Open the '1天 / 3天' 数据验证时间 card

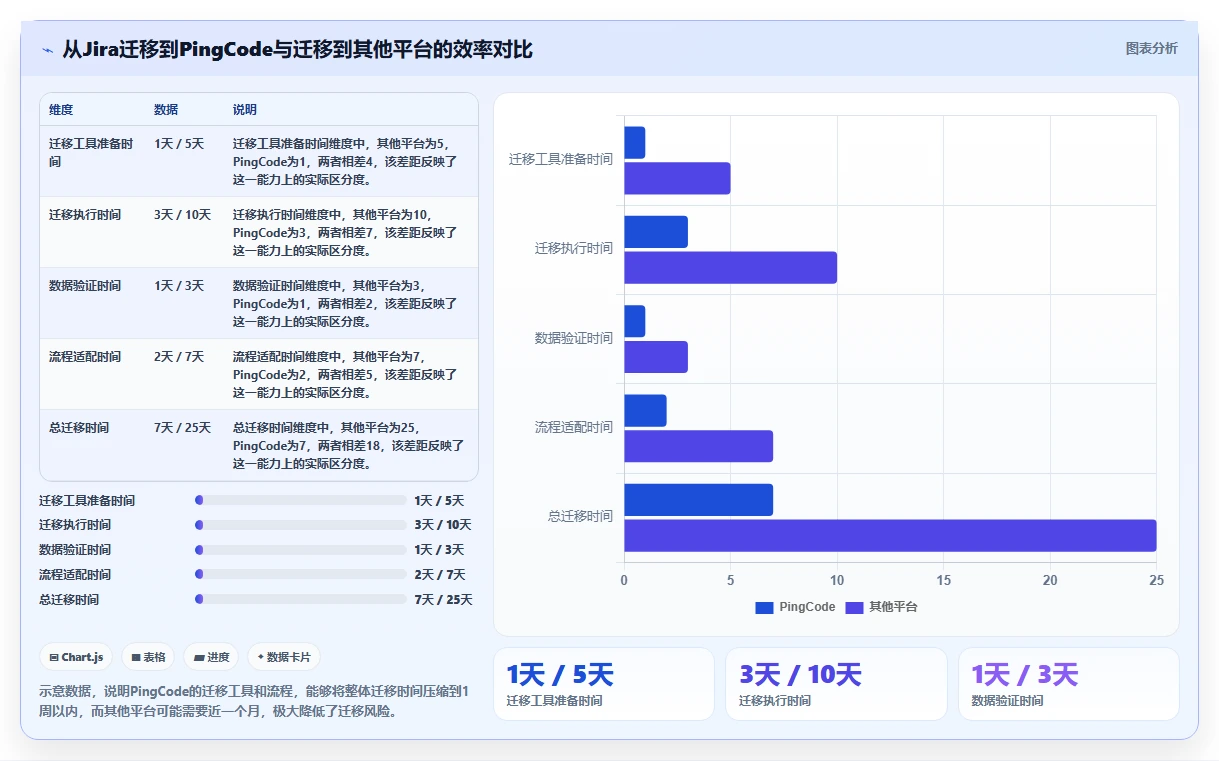tap(1068, 684)
